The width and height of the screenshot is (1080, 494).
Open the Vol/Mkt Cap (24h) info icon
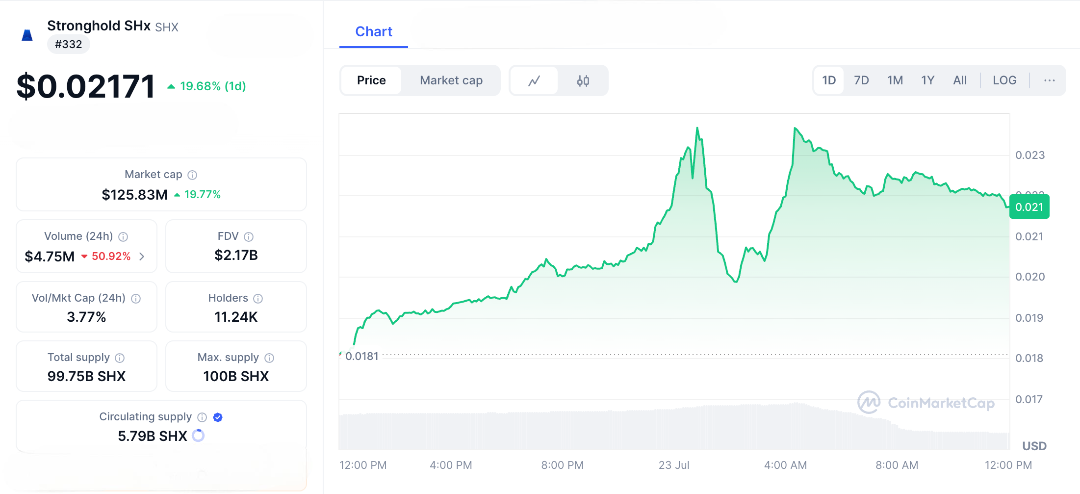(136, 298)
